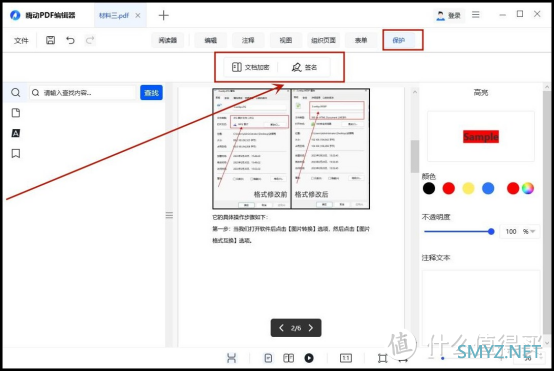Open new tab with plus icon
Image resolution: width=554 pixels, height=371 pixels.
(163, 15)
